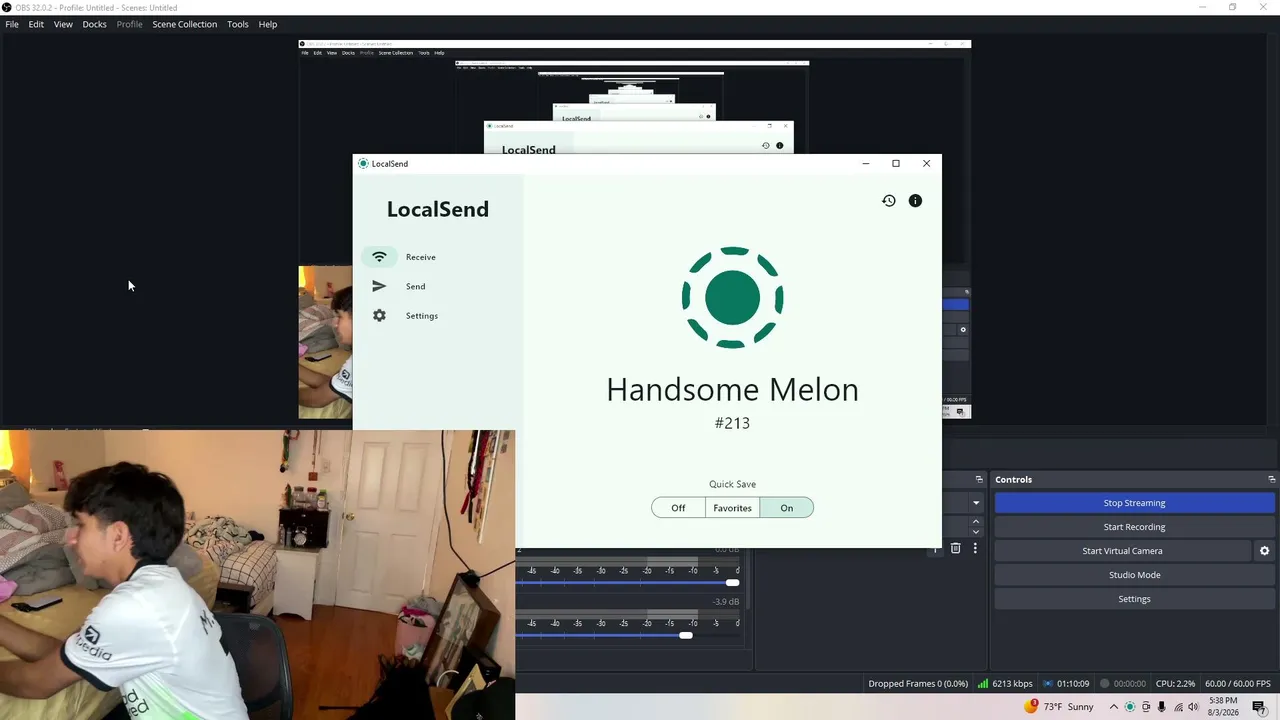Open the OBS File menu
The height and width of the screenshot is (720, 1280).
(x=12, y=24)
